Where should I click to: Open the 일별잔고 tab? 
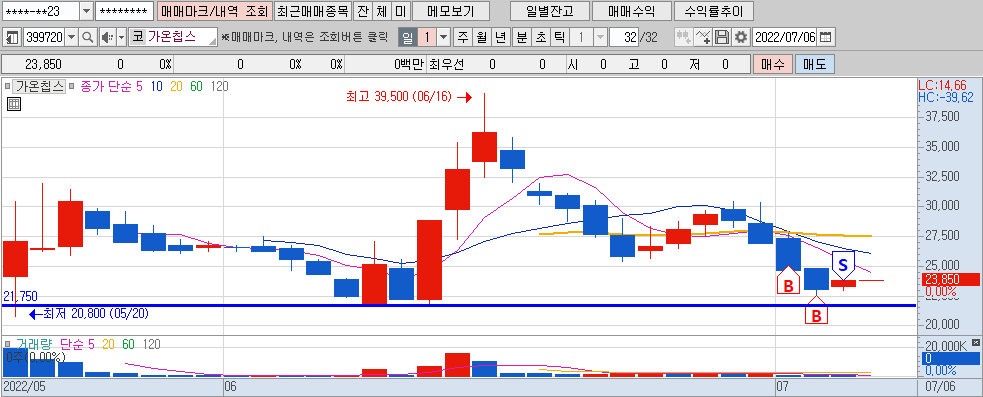(550, 11)
